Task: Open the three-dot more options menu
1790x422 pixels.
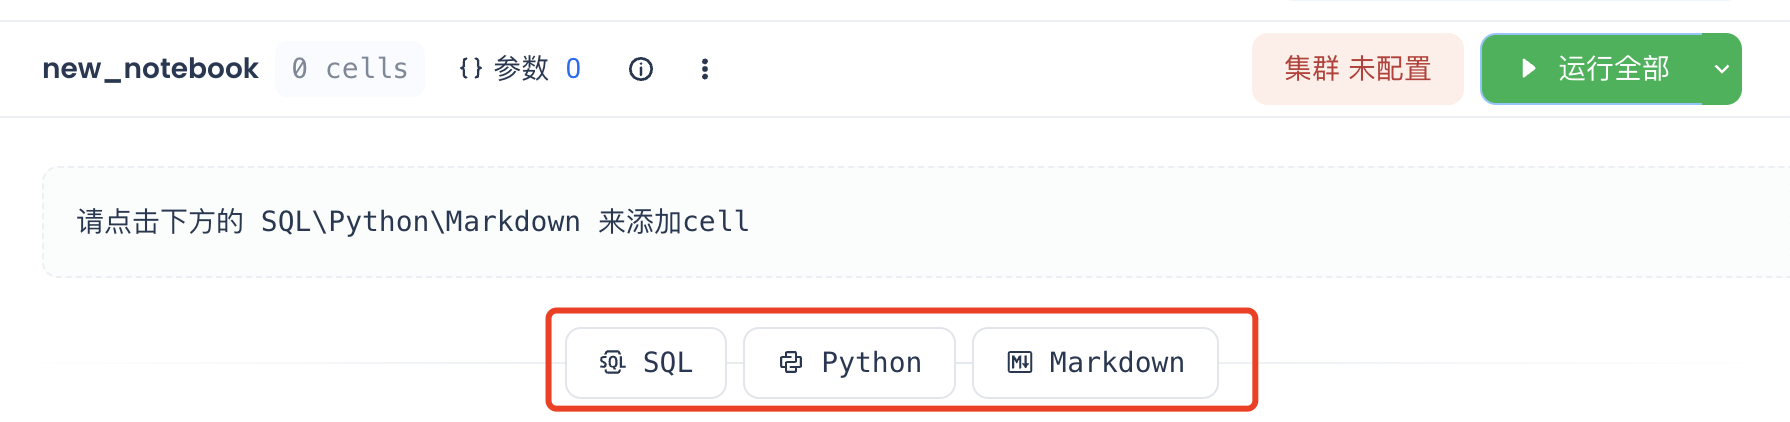Action: tap(705, 69)
